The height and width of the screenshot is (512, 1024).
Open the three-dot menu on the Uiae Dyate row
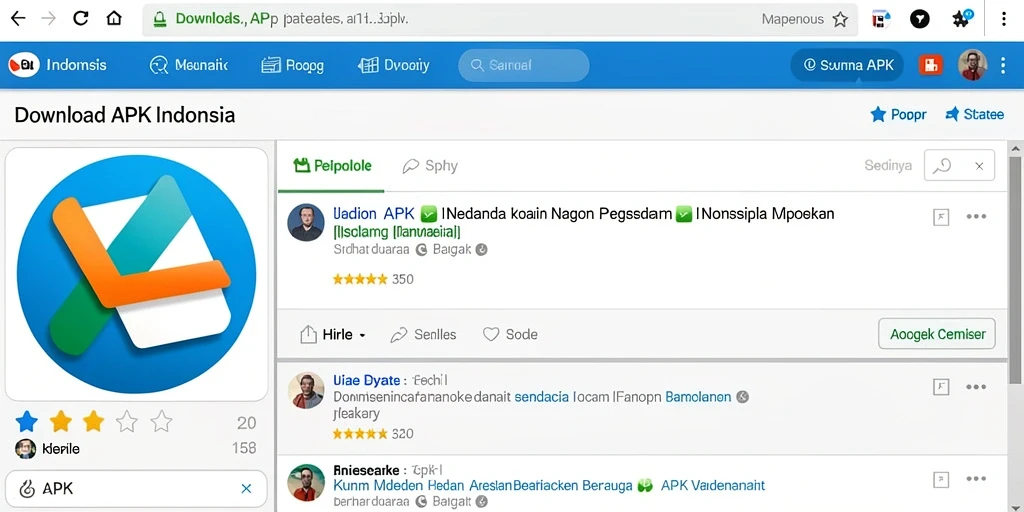pyautogui.click(x=976, y=387)
